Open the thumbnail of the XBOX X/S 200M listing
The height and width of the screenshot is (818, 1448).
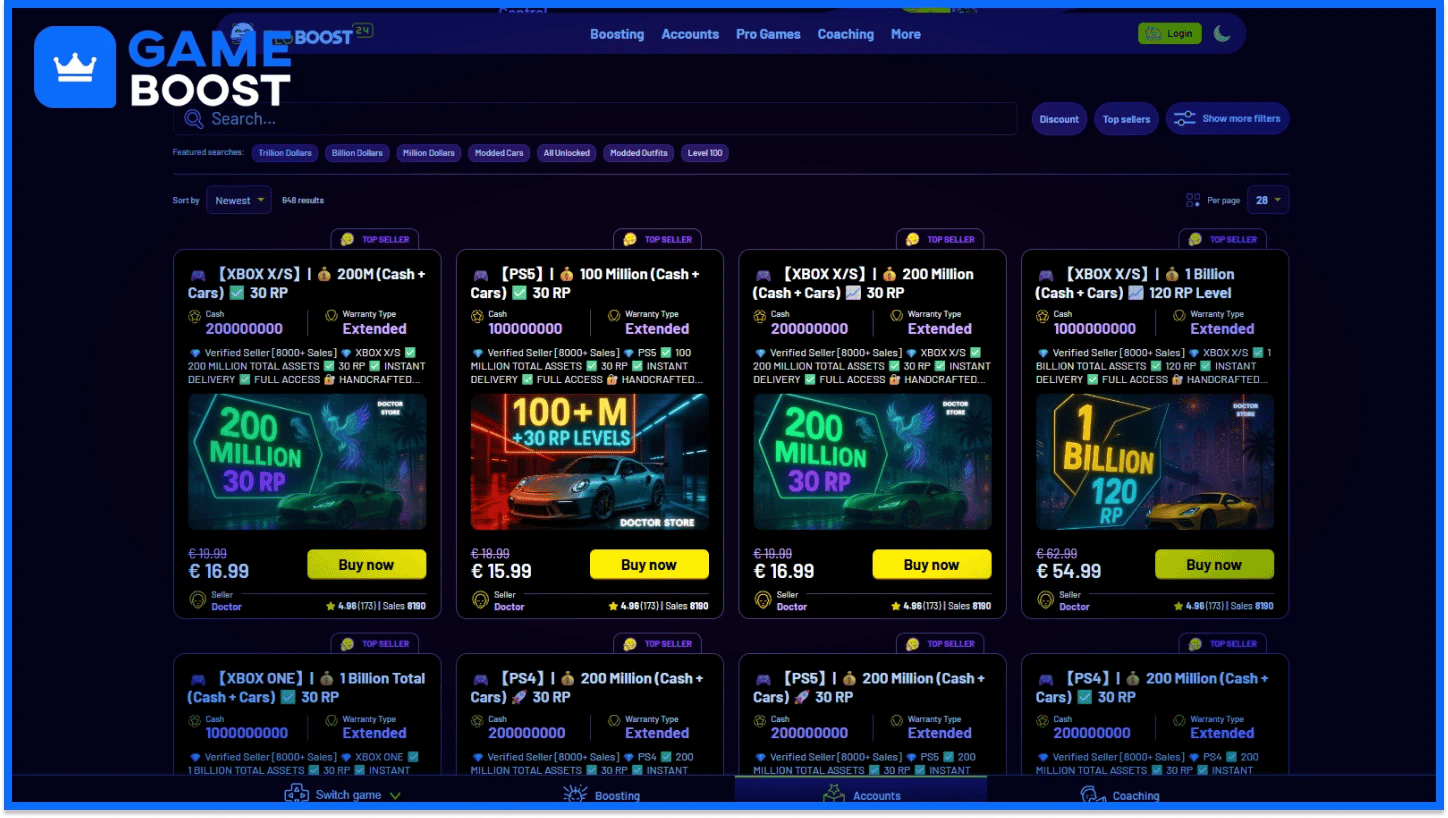pyautogui.click(x=307, y=462)
